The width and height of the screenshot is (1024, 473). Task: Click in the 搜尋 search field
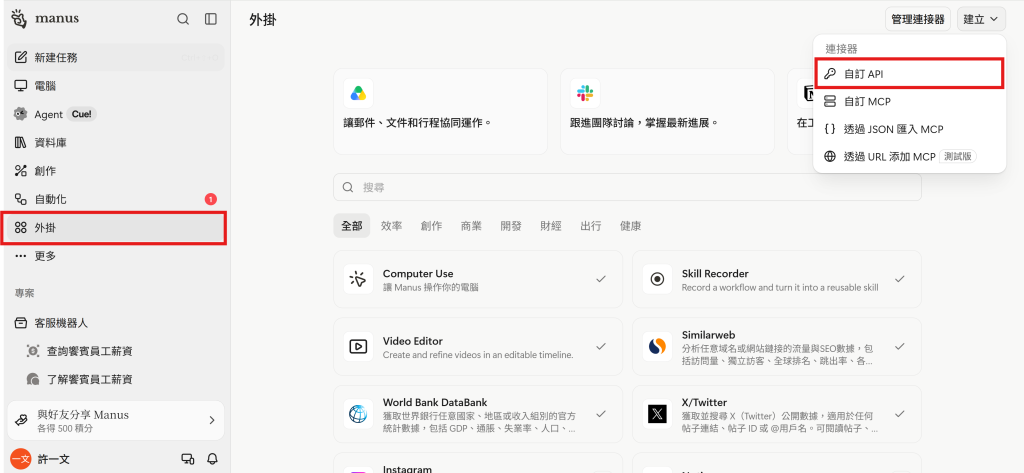[627, 188]
